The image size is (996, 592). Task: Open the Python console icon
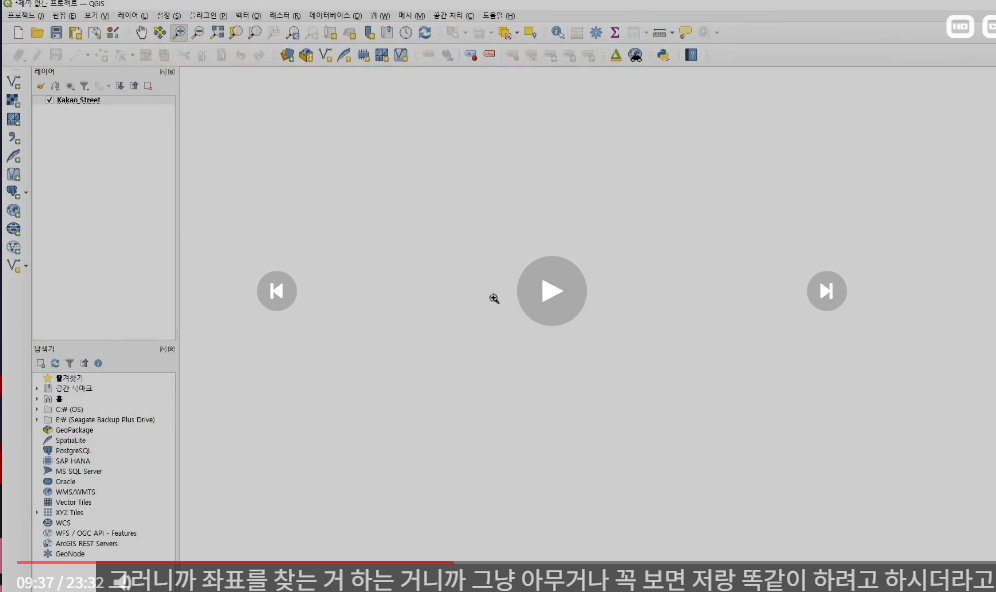663,55
